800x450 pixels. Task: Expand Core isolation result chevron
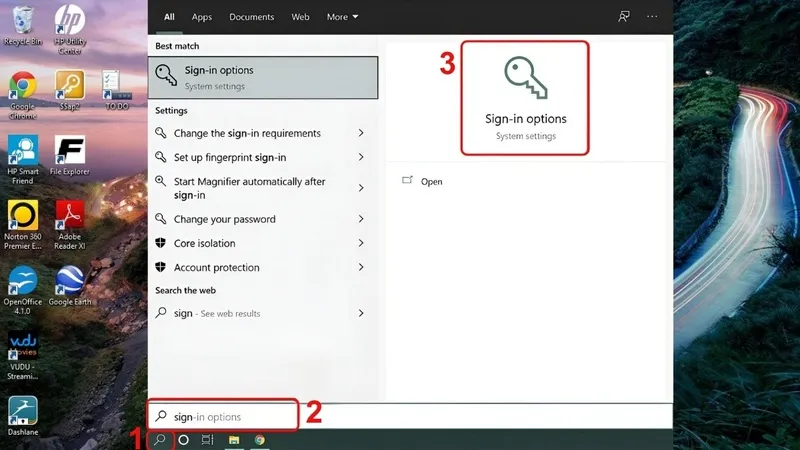coord(361,243)
